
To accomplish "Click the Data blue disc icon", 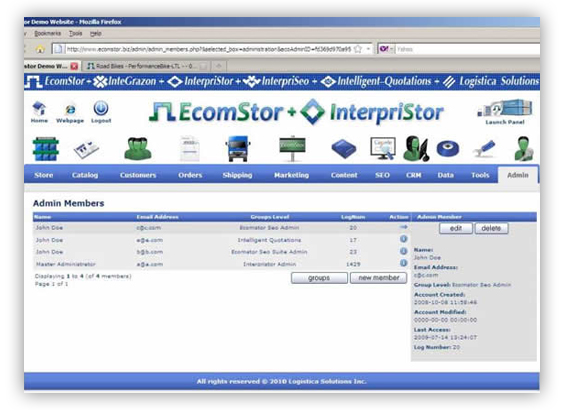I will [448, 149].
